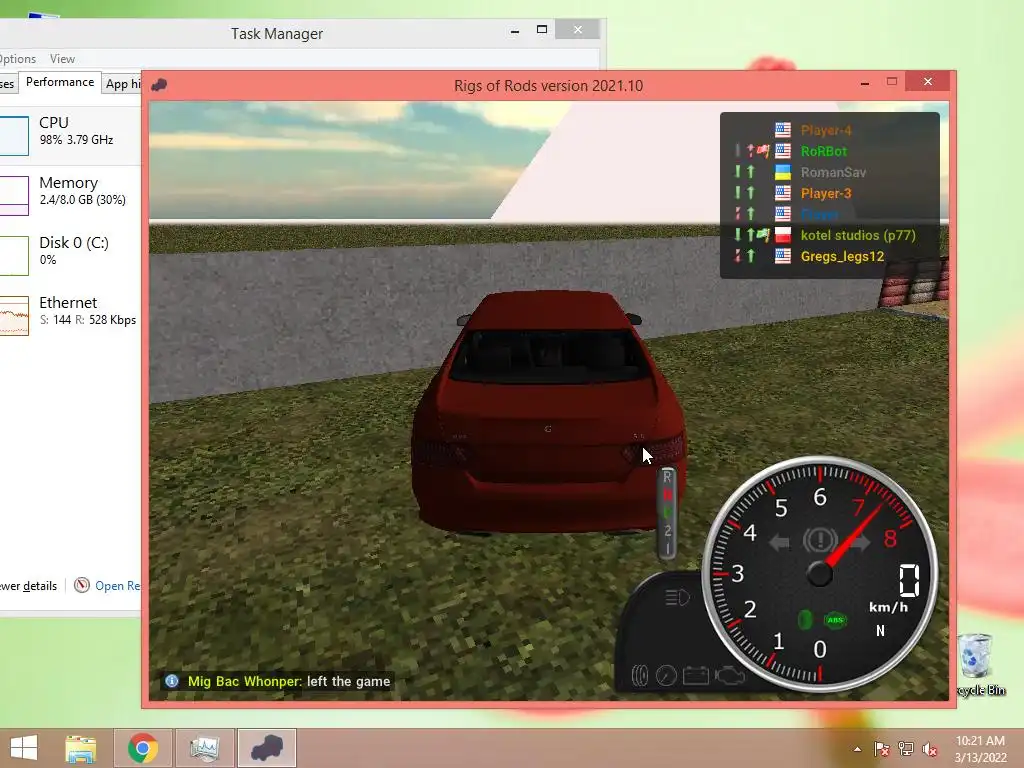This screenshot has height=768, width=1024.
Task: Click the green indicator left of ABS
Action: 805,620
